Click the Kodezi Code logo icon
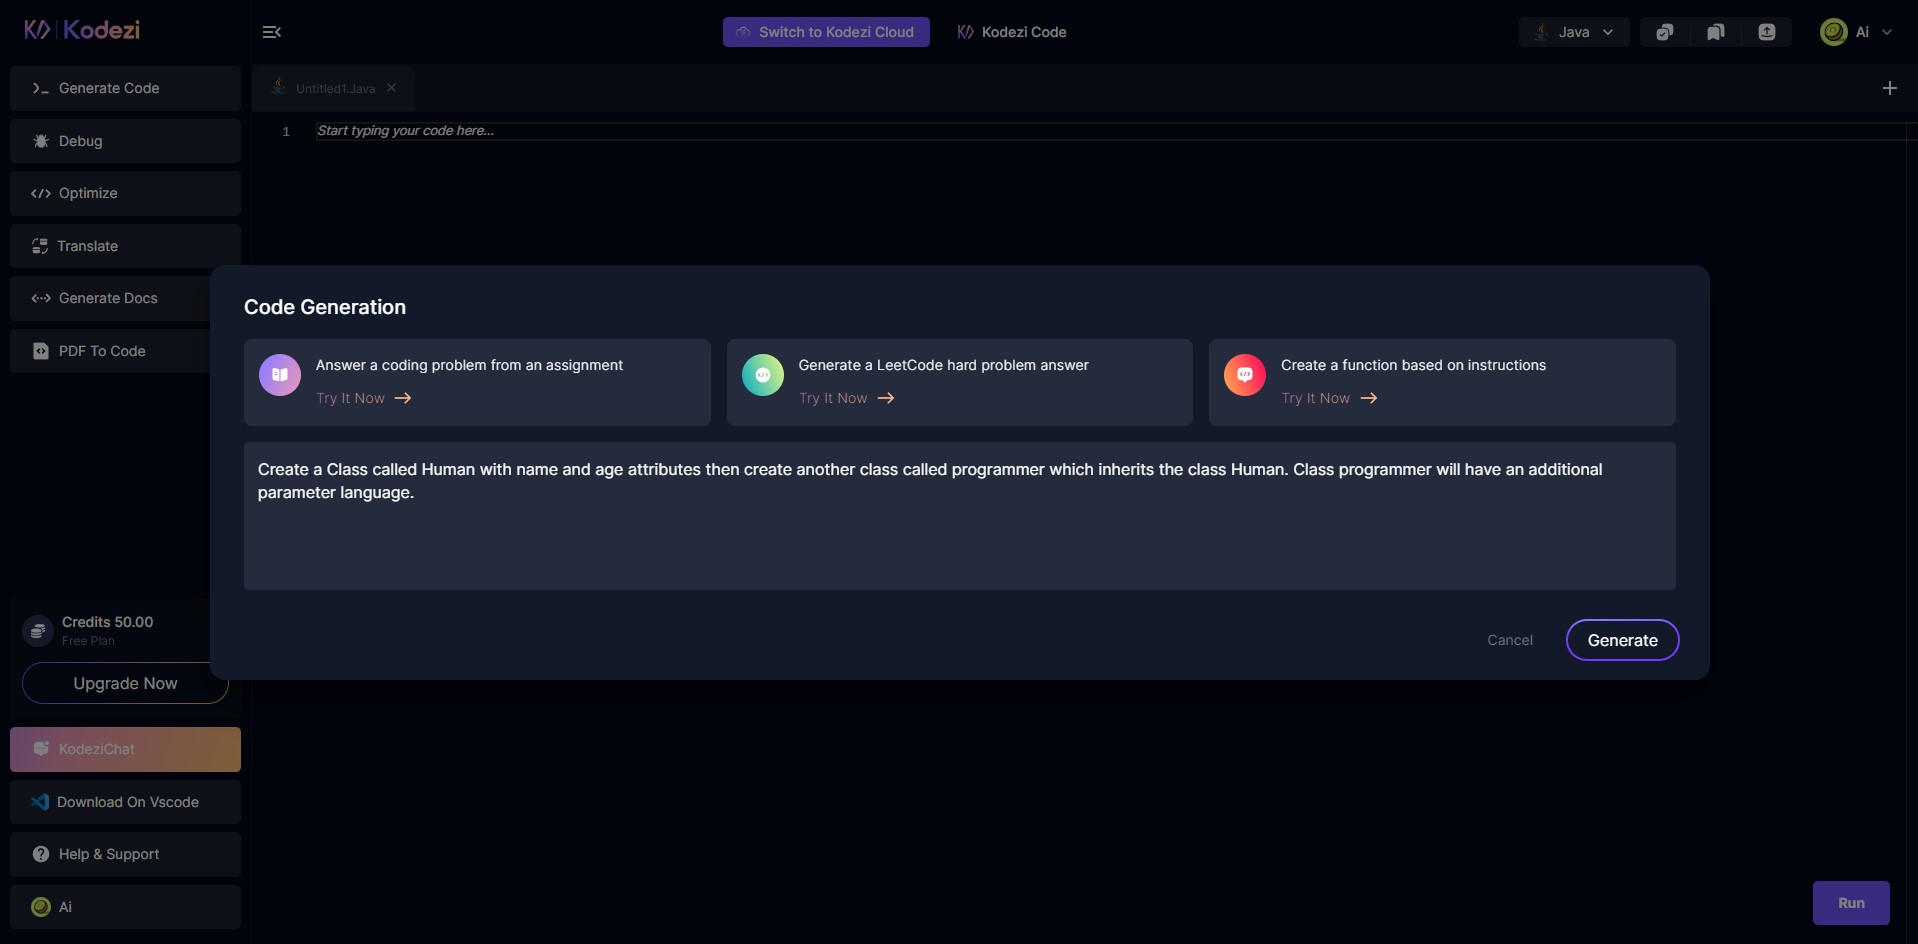The width and height of the screenshot is (1918, 944). click(x=965, y=32)
